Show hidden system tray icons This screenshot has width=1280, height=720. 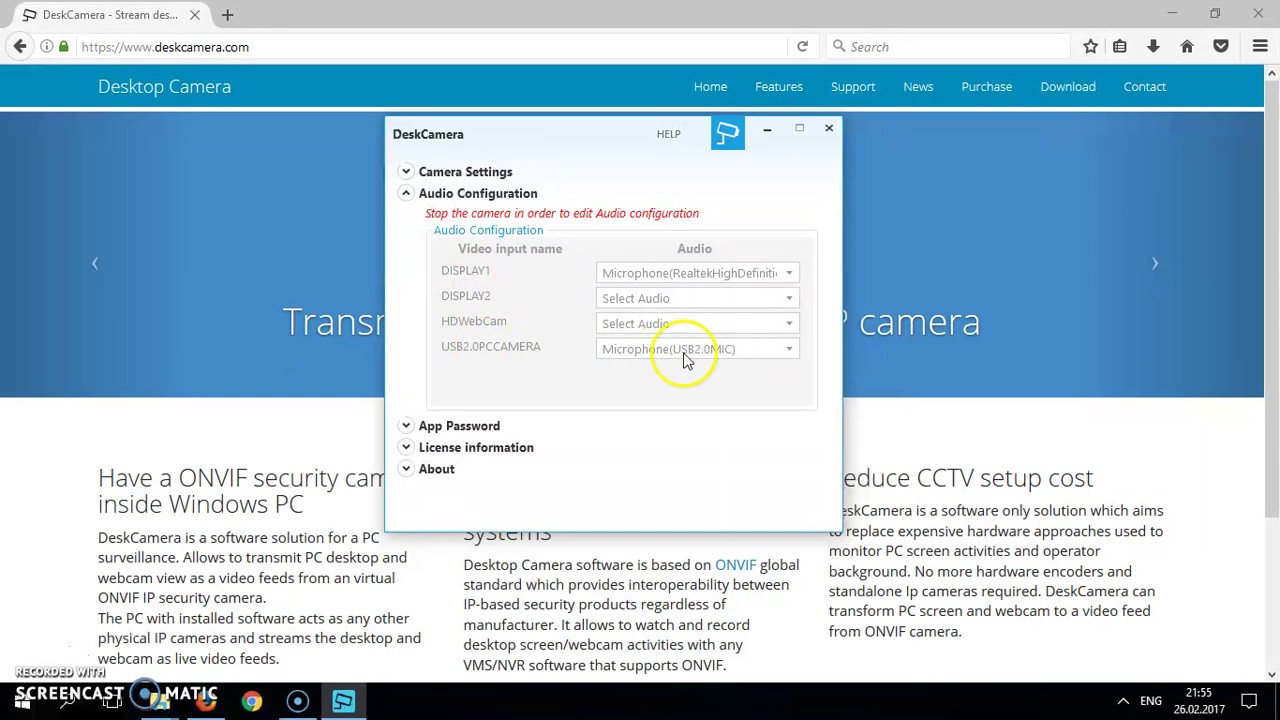1123,702
